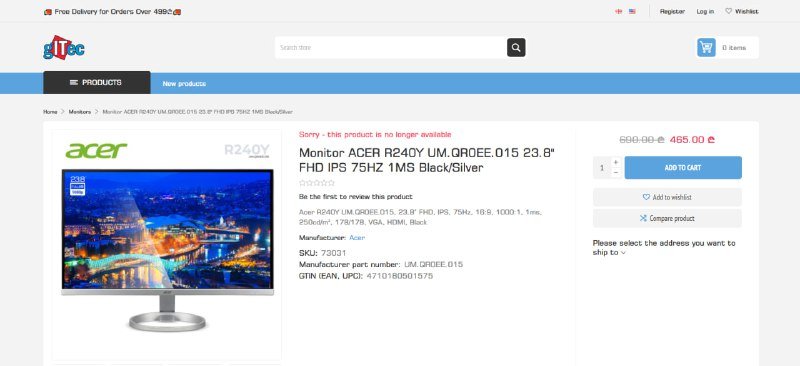The width and height of the screenshot is (800, 366).
Task: Click the product title heading
Action: (427, 160)
